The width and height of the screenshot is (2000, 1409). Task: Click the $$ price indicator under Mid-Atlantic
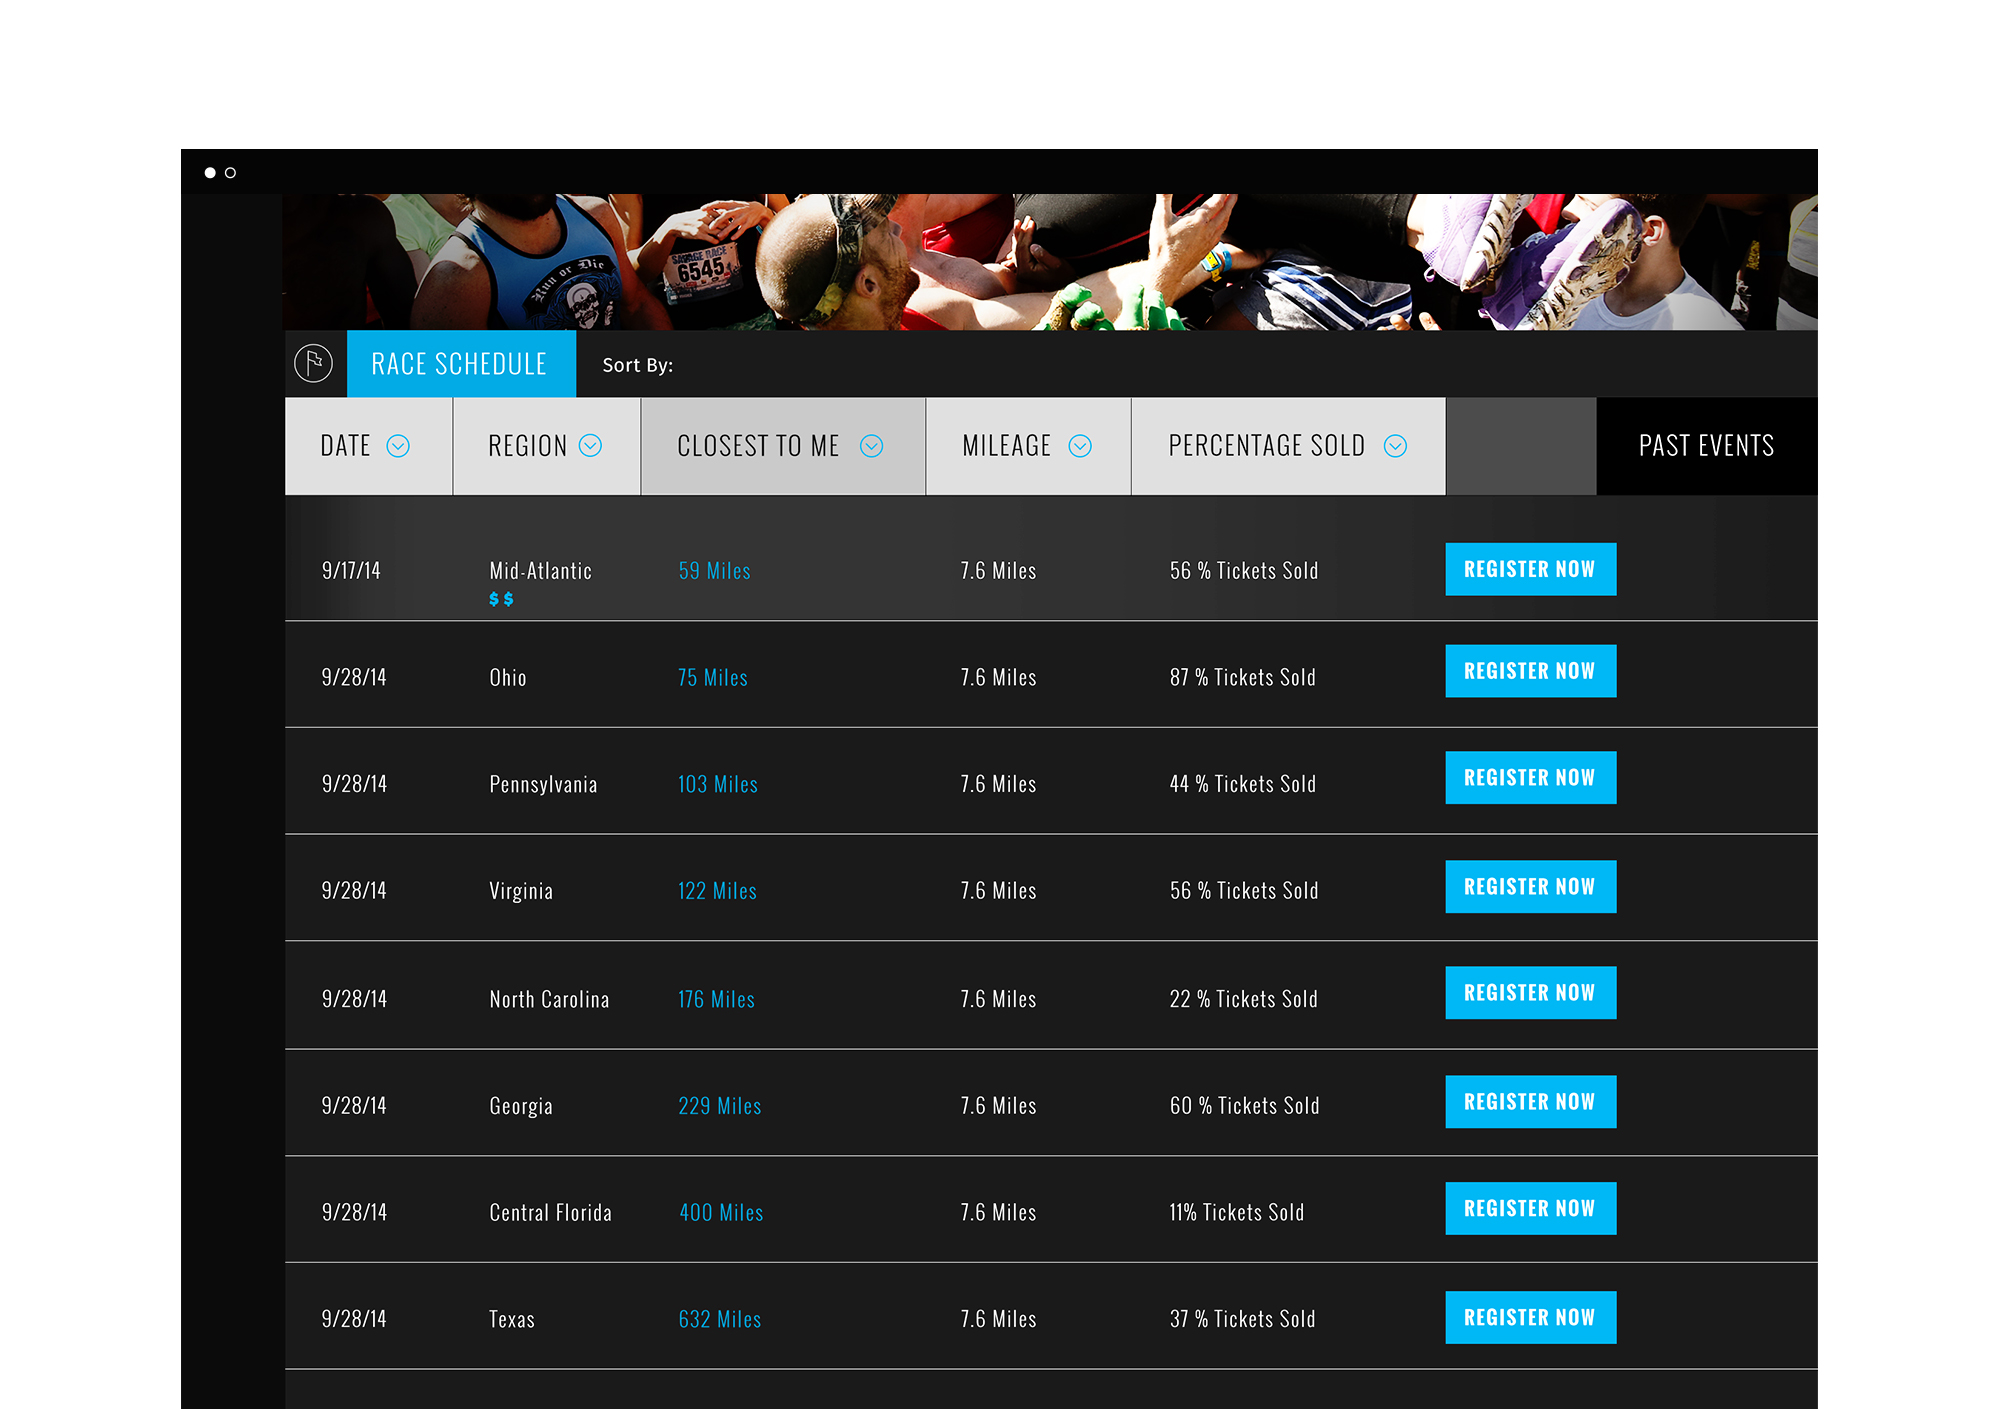point(501,599)
